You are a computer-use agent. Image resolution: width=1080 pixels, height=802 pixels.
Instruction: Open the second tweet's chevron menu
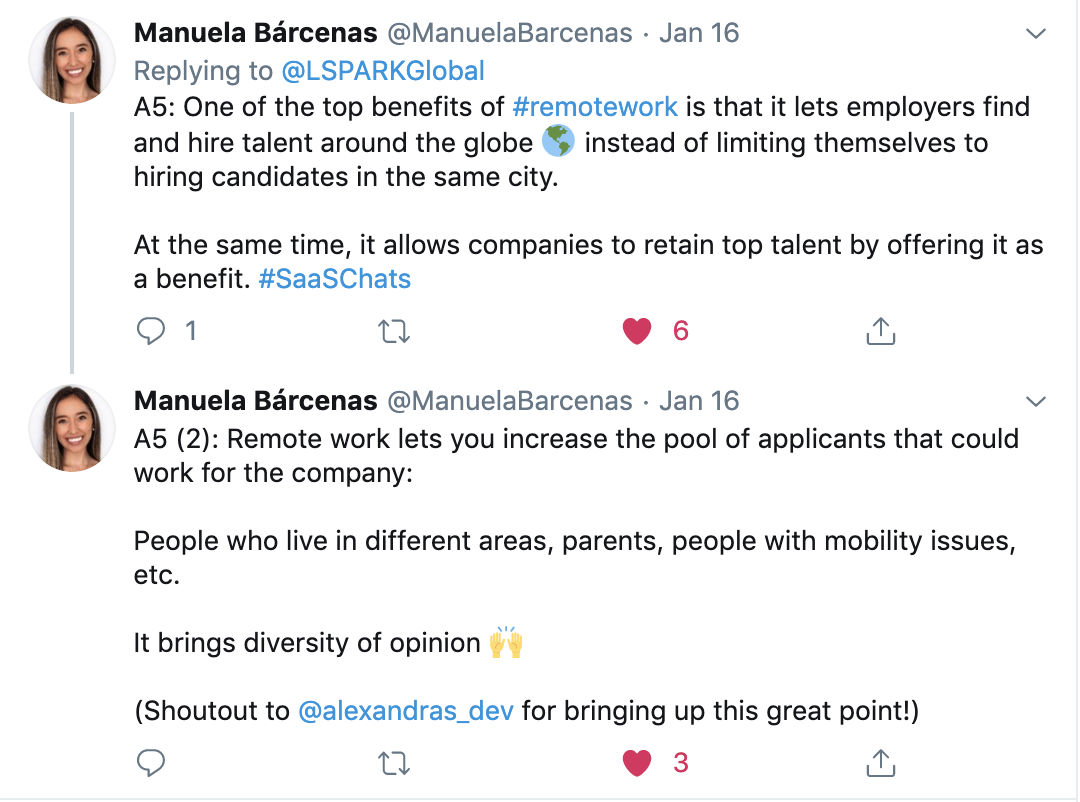tap(1036, 402)
